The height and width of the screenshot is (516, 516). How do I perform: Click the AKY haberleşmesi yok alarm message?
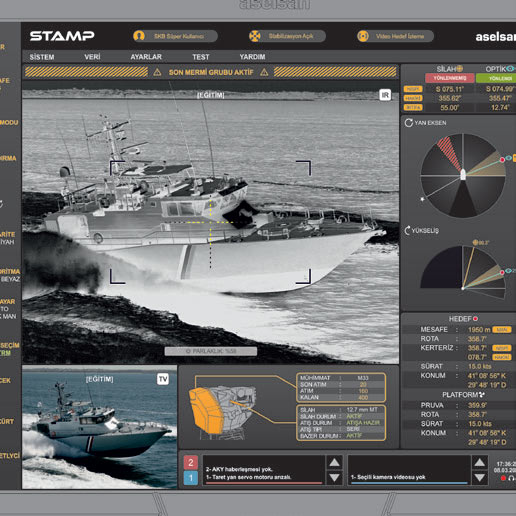239,469
